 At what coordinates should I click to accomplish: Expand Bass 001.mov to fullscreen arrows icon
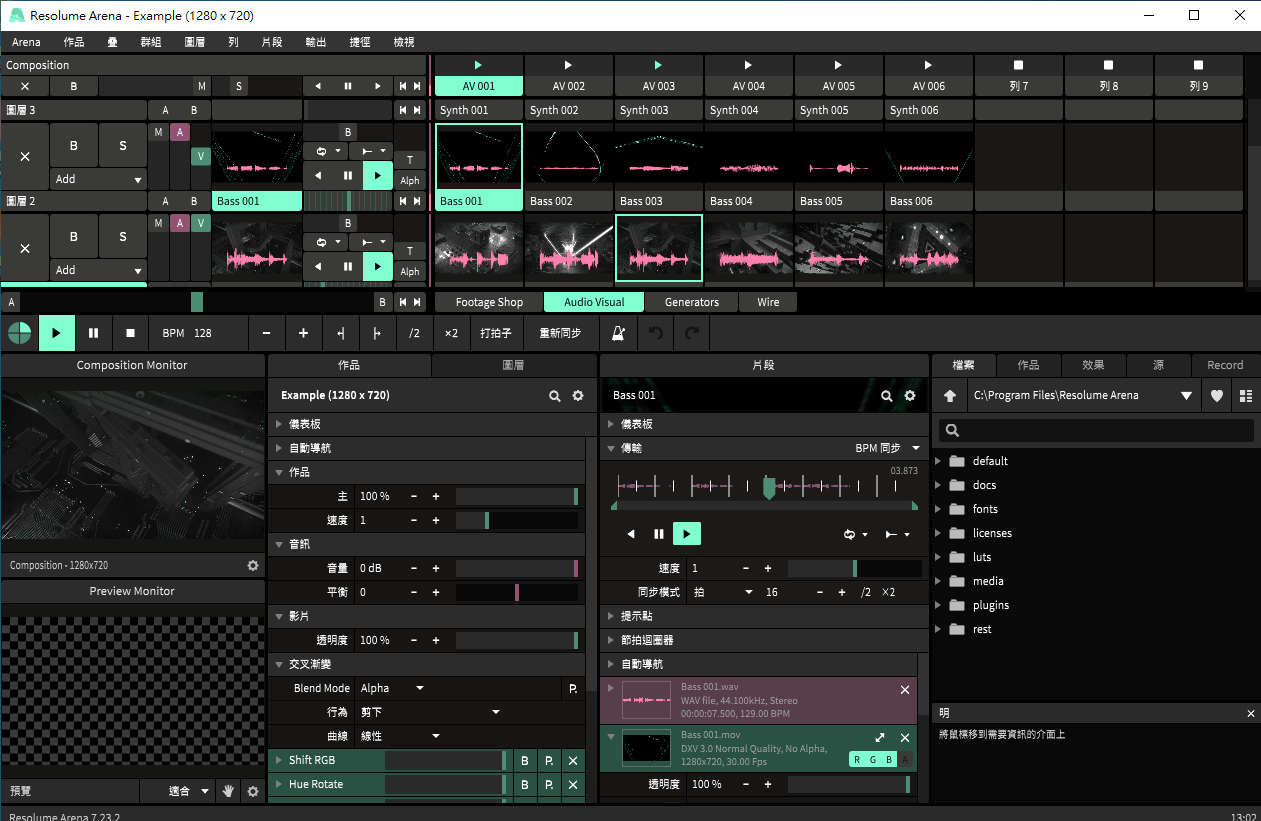pos(880,738)
